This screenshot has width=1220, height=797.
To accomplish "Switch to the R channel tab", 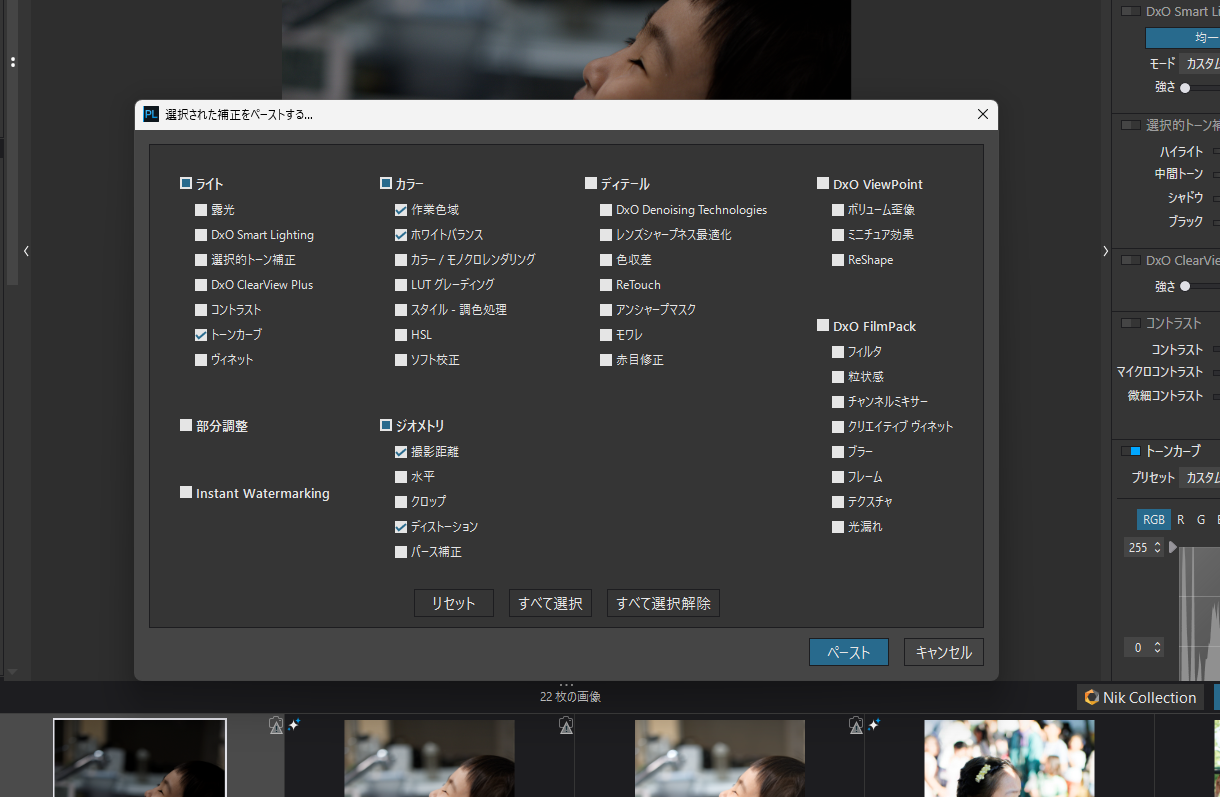I will pos(1180,520).
